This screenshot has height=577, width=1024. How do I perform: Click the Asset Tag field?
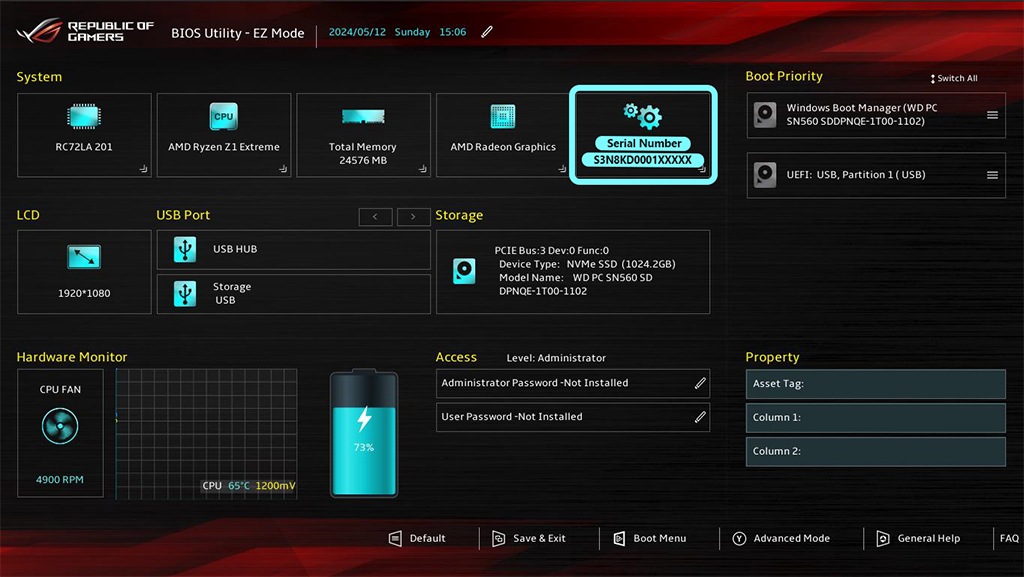point(876,384)
